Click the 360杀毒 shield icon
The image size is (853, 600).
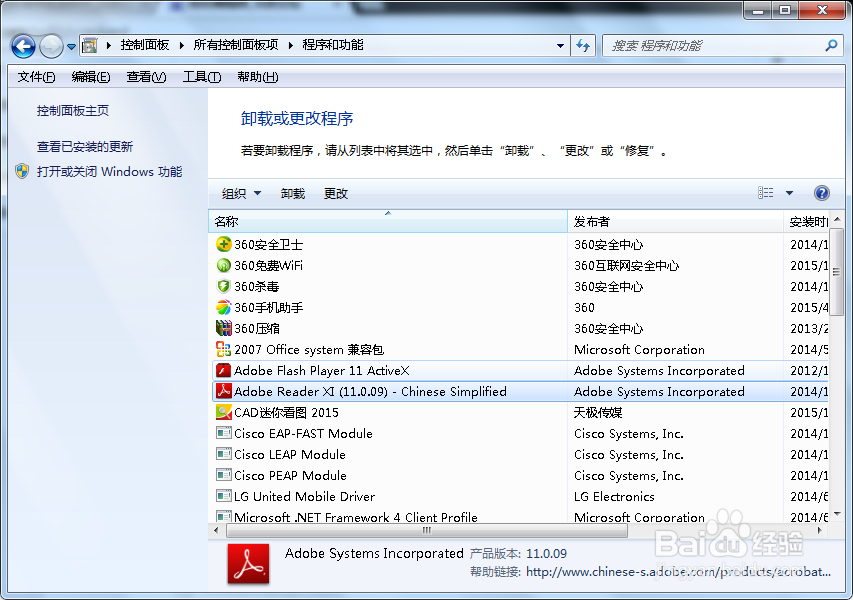224,287
